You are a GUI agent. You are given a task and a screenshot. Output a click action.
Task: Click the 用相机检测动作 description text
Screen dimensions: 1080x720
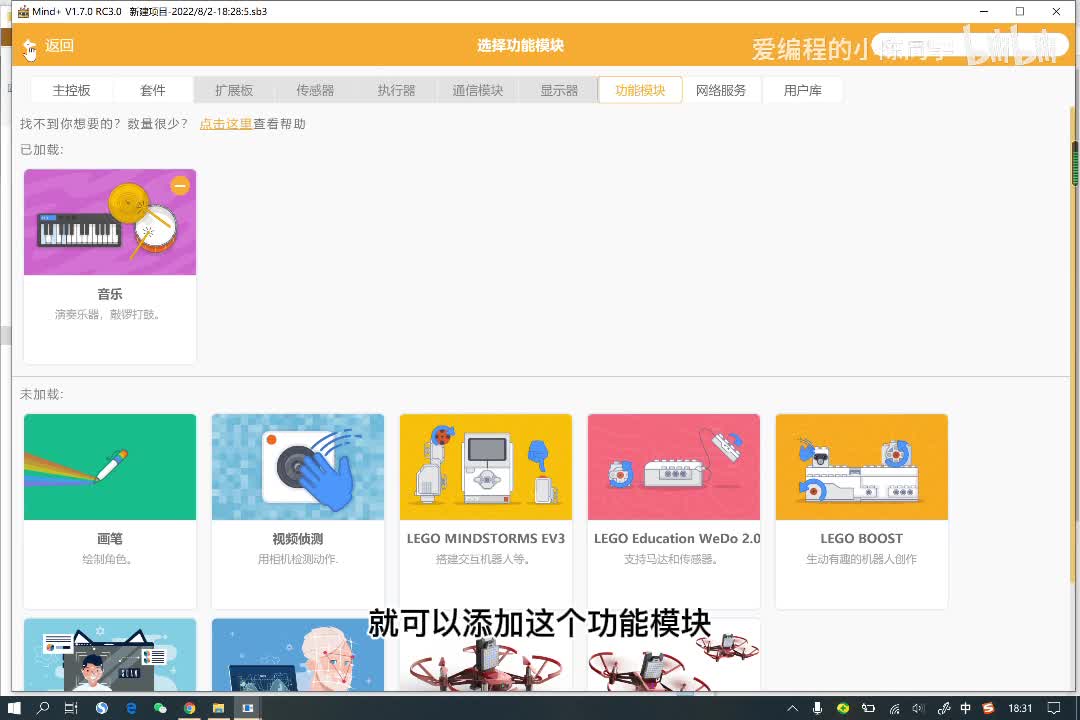click(x=298, y=559)
